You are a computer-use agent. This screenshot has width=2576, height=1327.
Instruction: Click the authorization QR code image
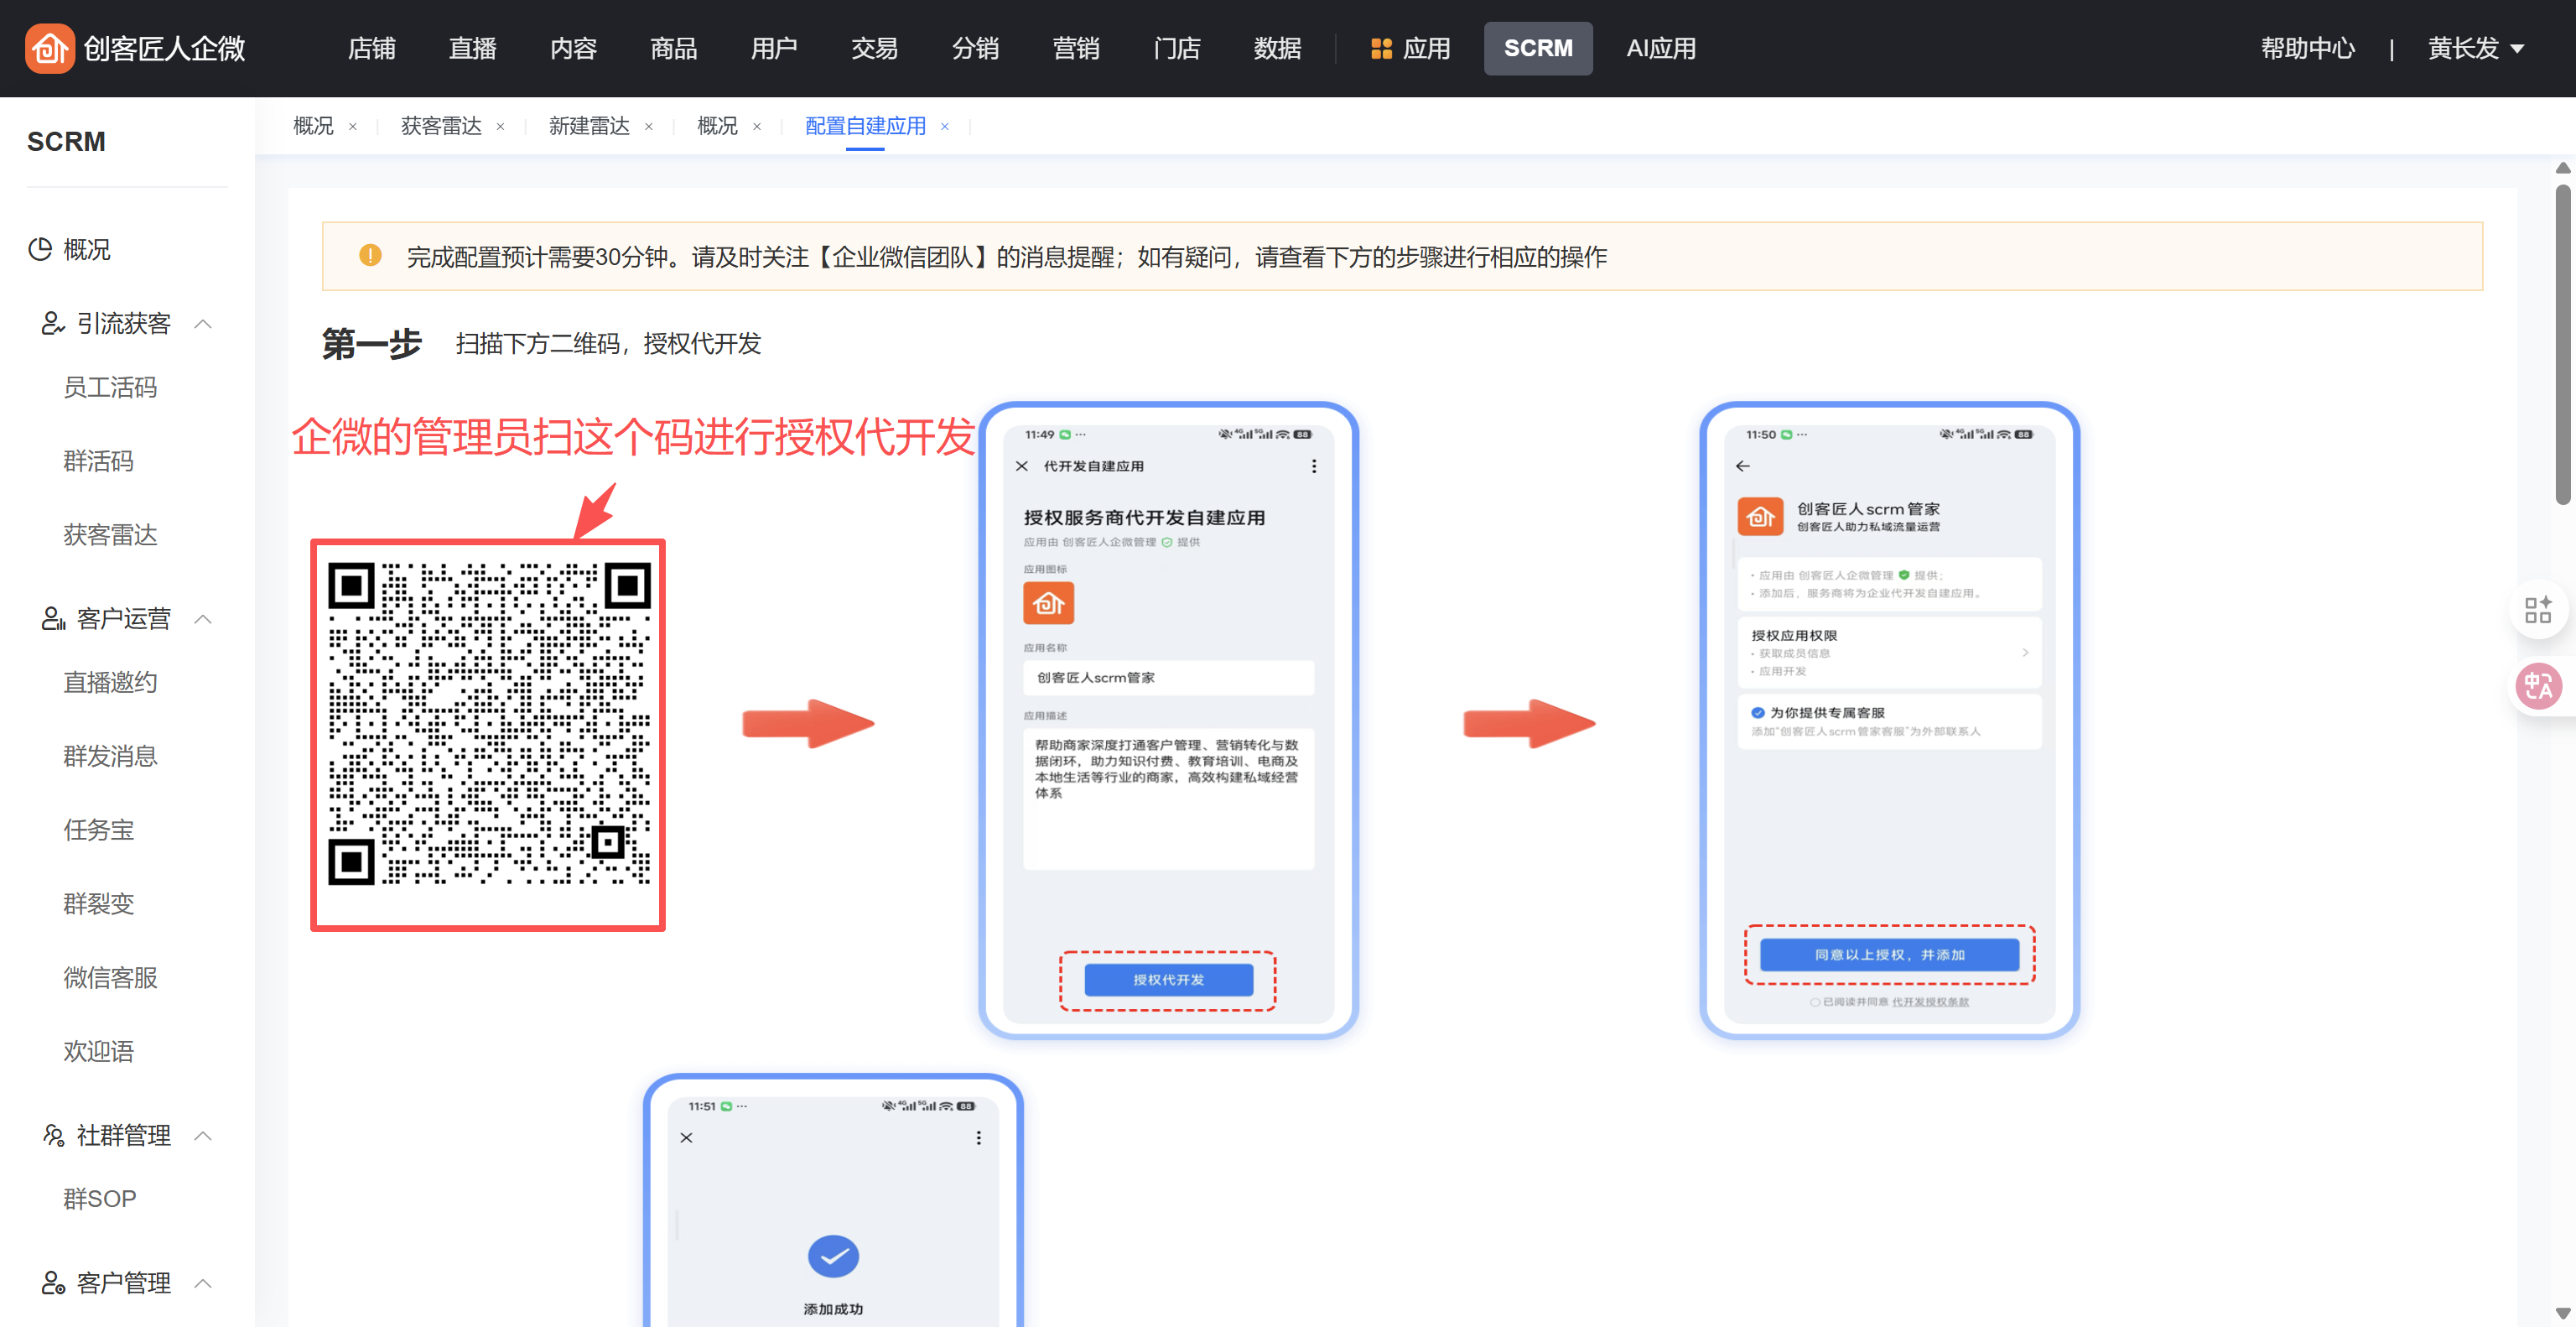pyautogui.click(x=488, y=724)
